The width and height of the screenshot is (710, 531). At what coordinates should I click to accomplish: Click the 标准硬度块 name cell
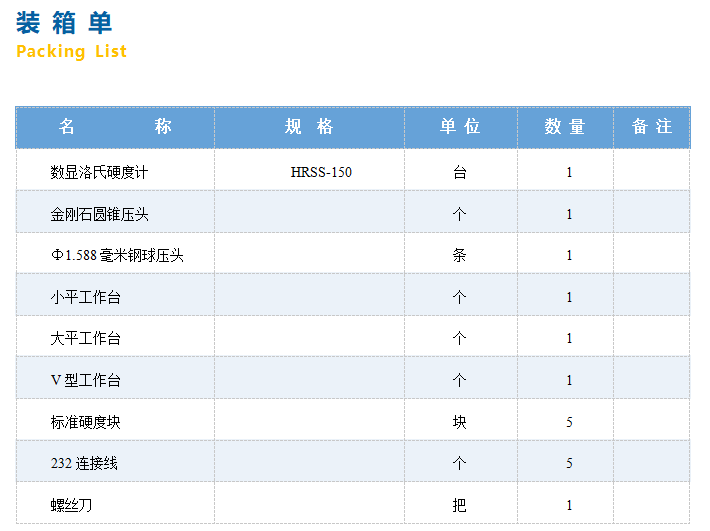85,422
